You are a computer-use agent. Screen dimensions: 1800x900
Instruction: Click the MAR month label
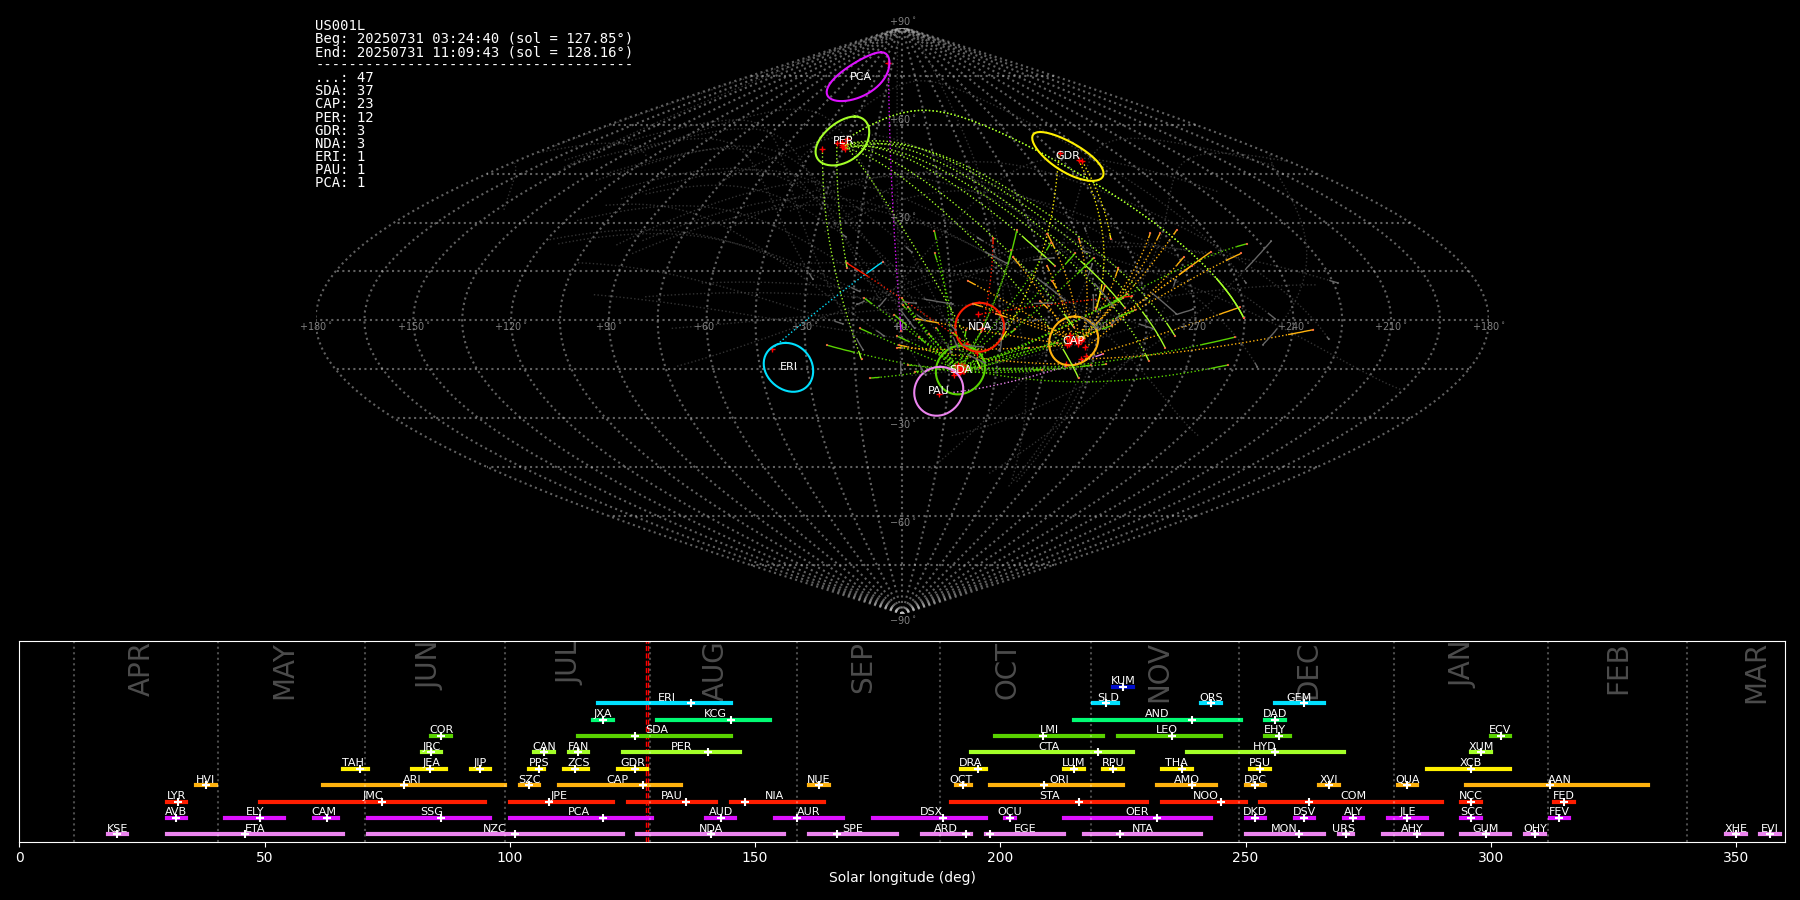1756,675
